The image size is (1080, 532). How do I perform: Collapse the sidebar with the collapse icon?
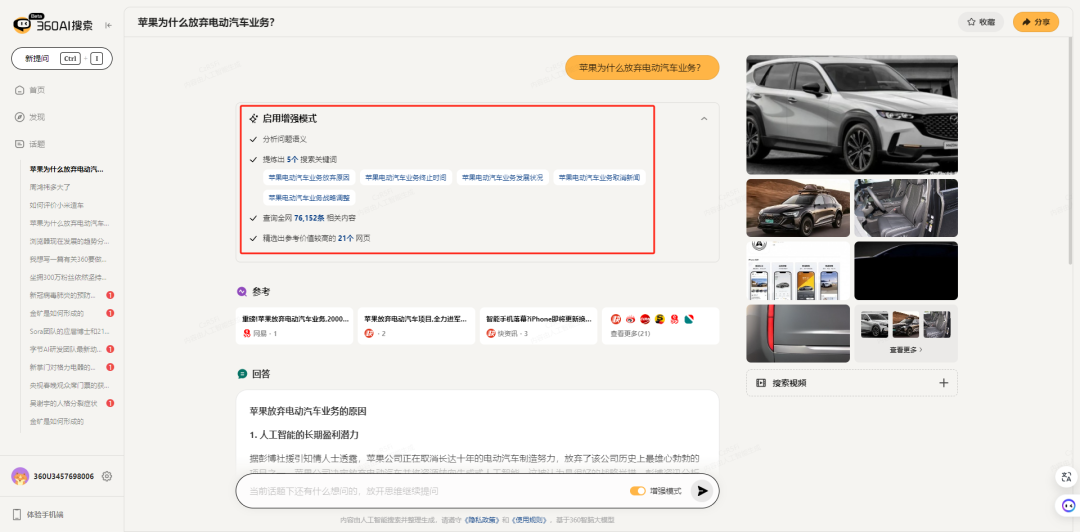tap(108, 24)
